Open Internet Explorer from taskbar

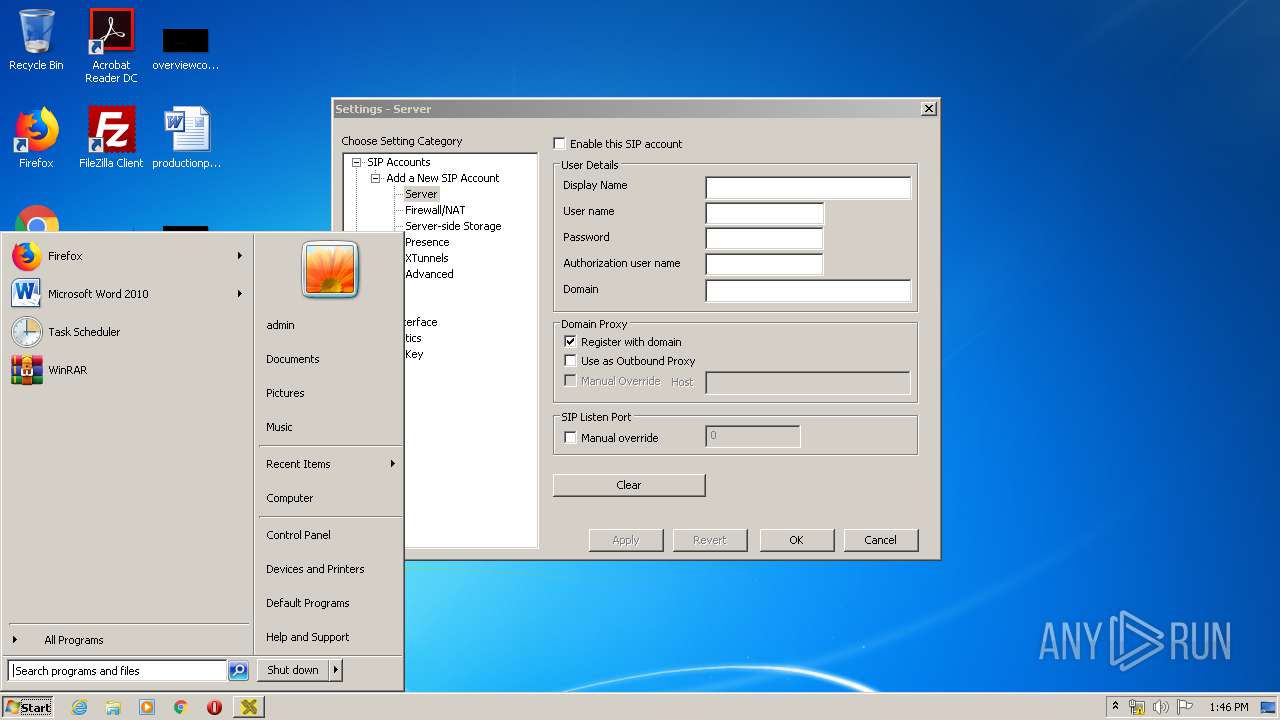pyautogui.click(x=79, y=707)
